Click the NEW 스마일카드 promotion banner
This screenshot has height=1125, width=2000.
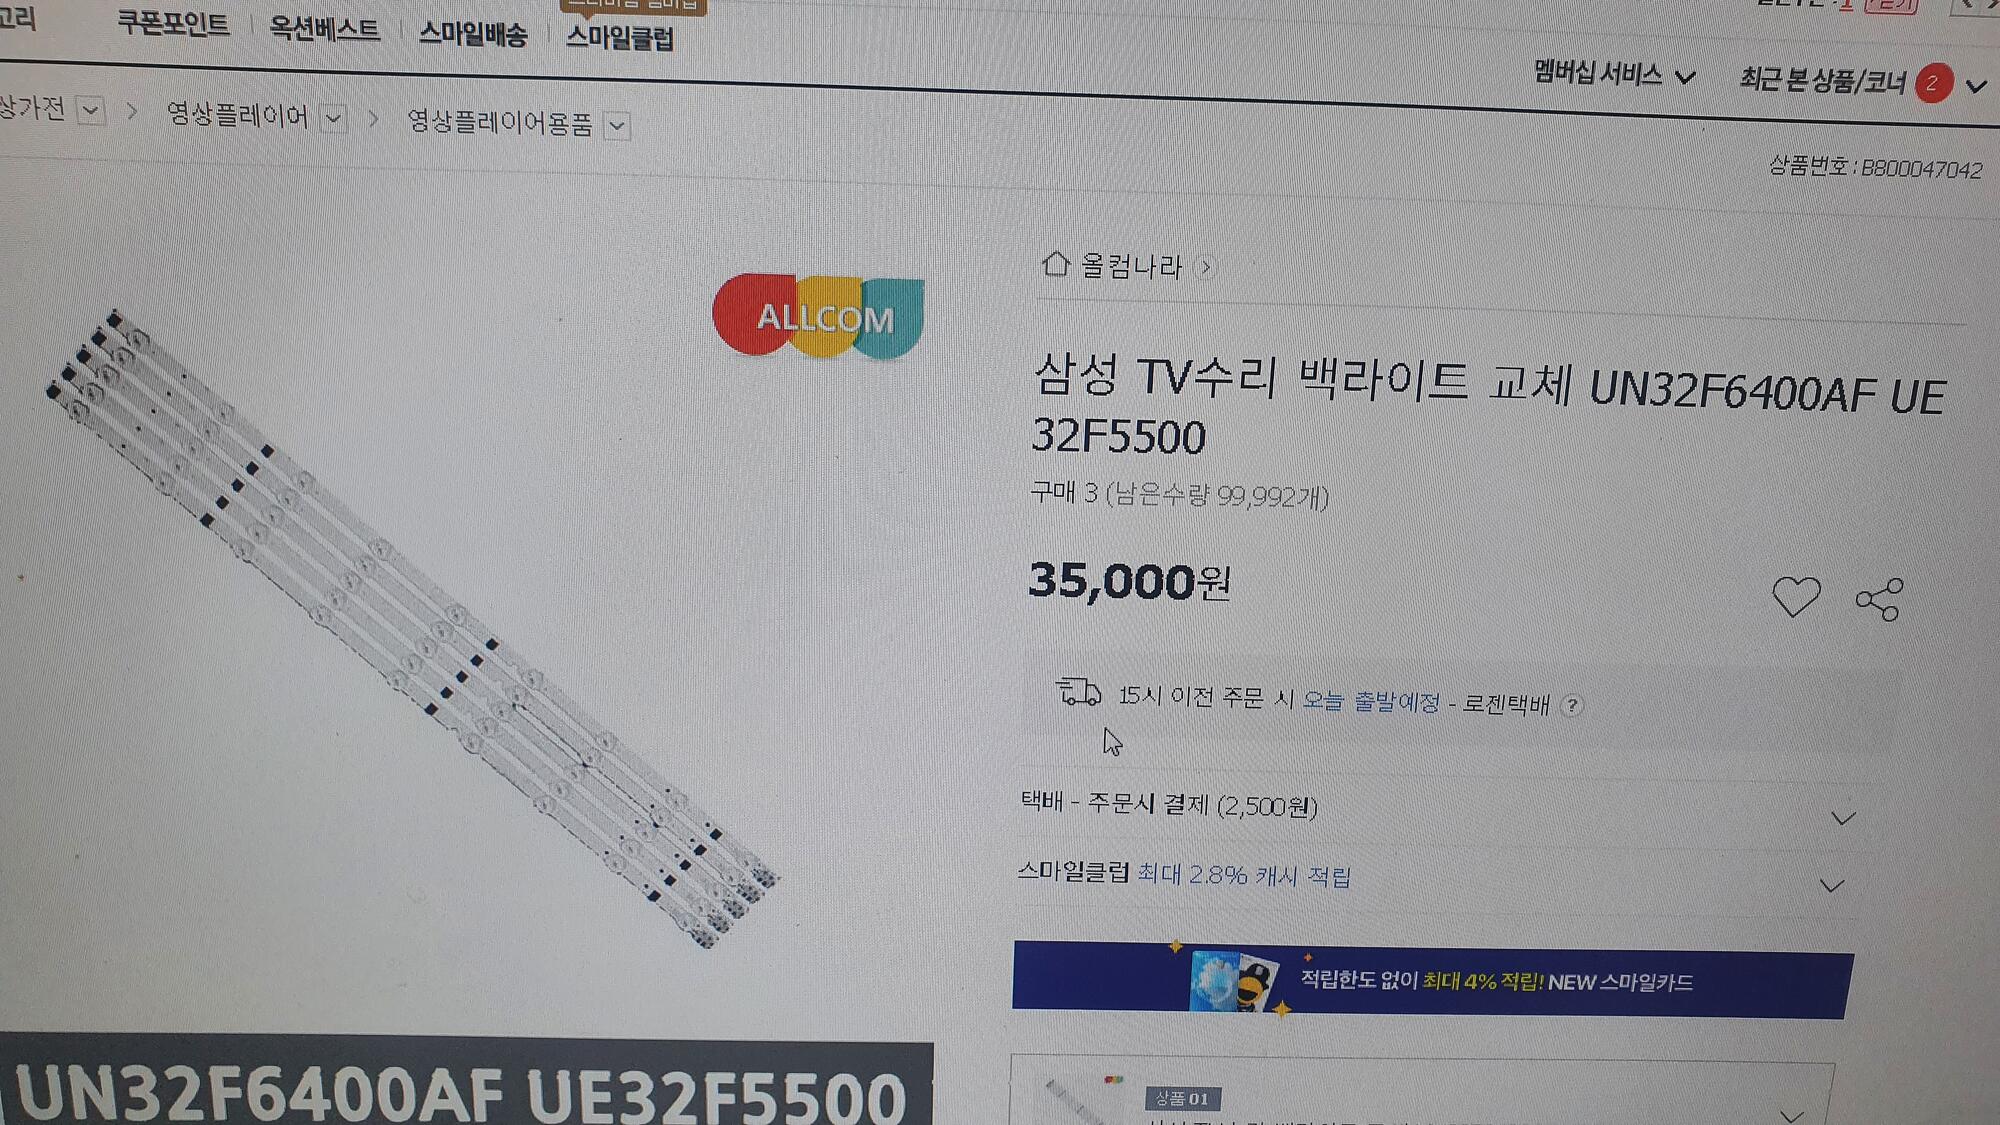tap(1433, 980)
